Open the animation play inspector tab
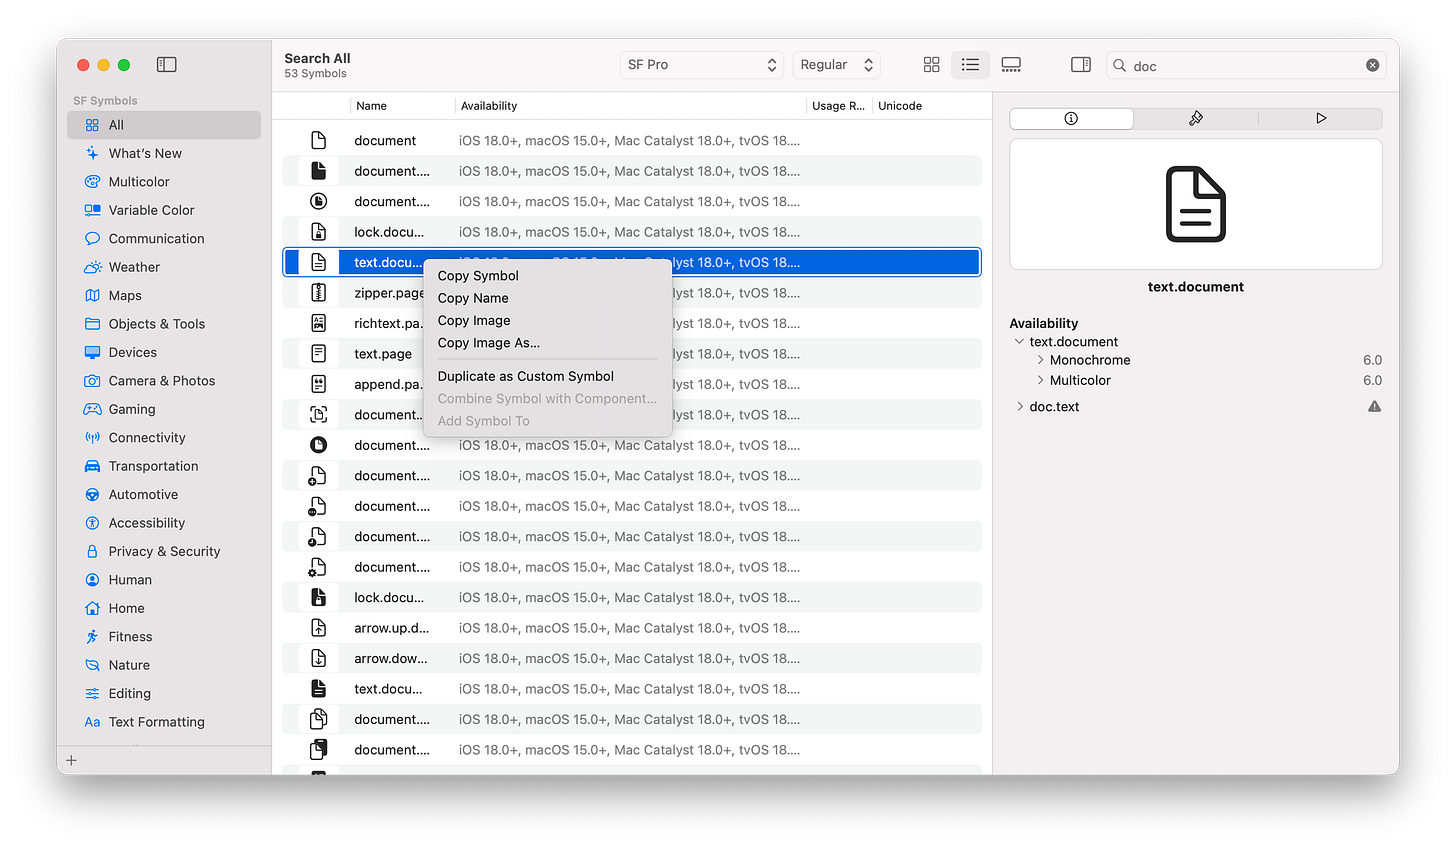This screenshot has width=1456, height=850. [1321, 118]
